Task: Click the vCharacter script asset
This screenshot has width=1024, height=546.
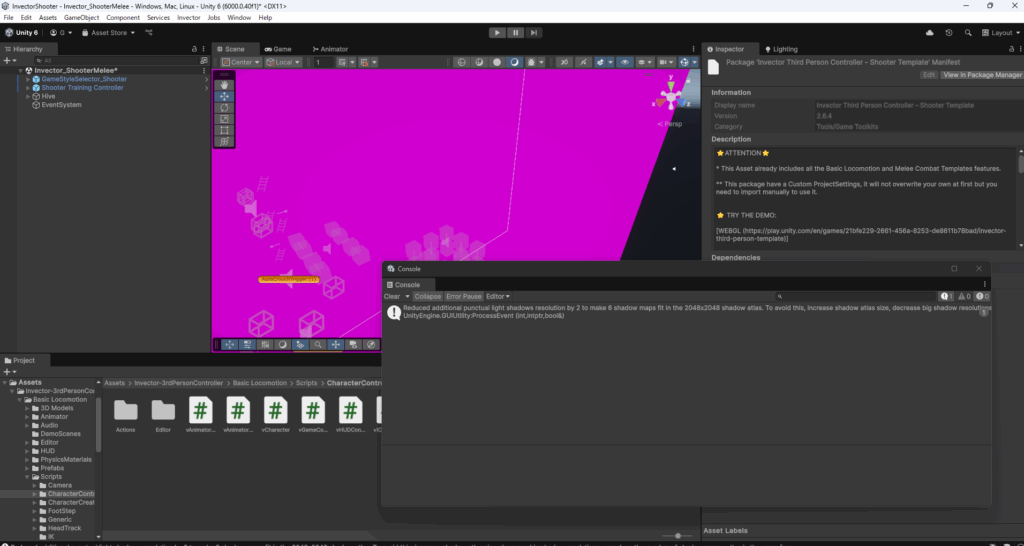Action: (276, 415)
